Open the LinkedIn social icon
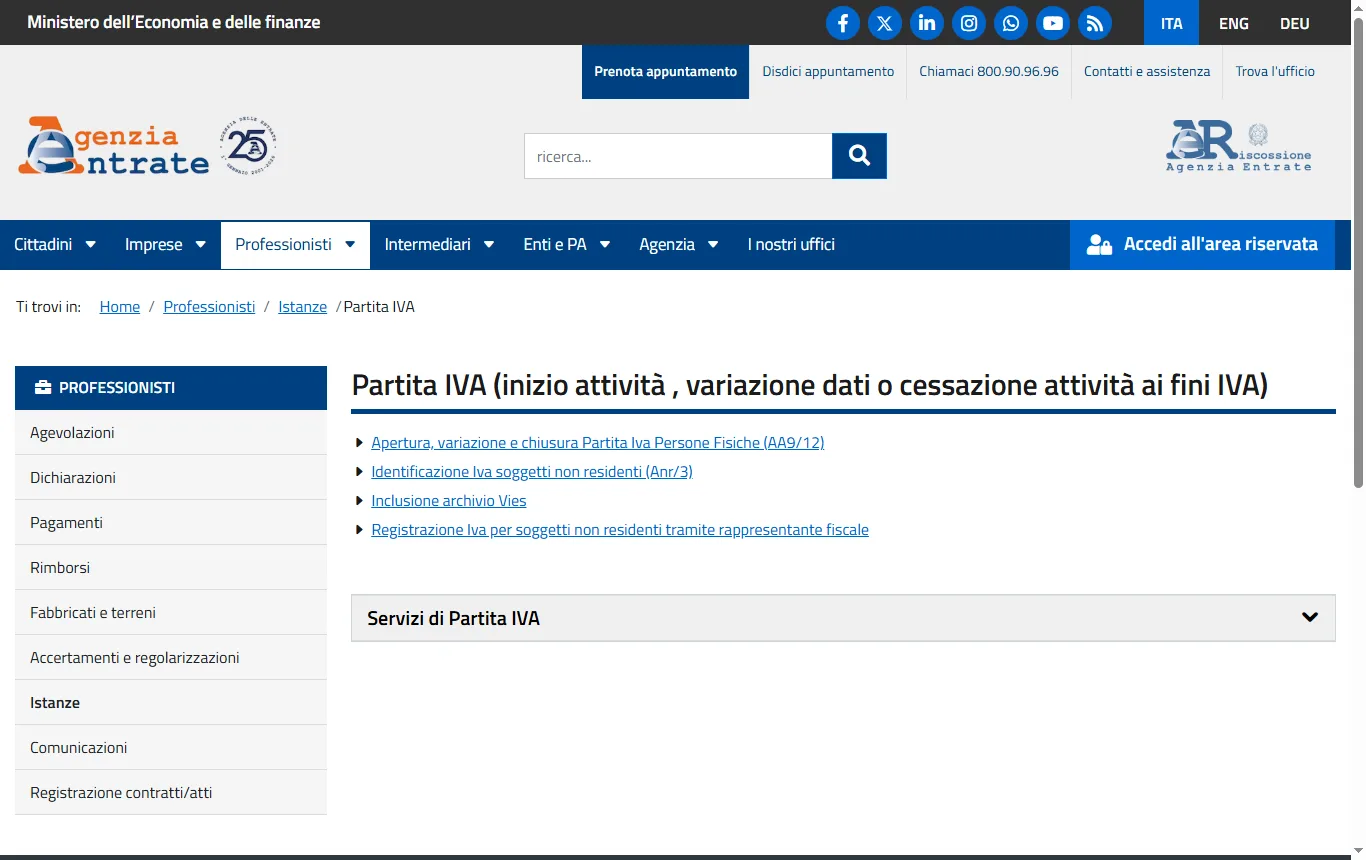Image resolution: width=1366 pixels, height=860 pixels. click(x=927, y=23)
